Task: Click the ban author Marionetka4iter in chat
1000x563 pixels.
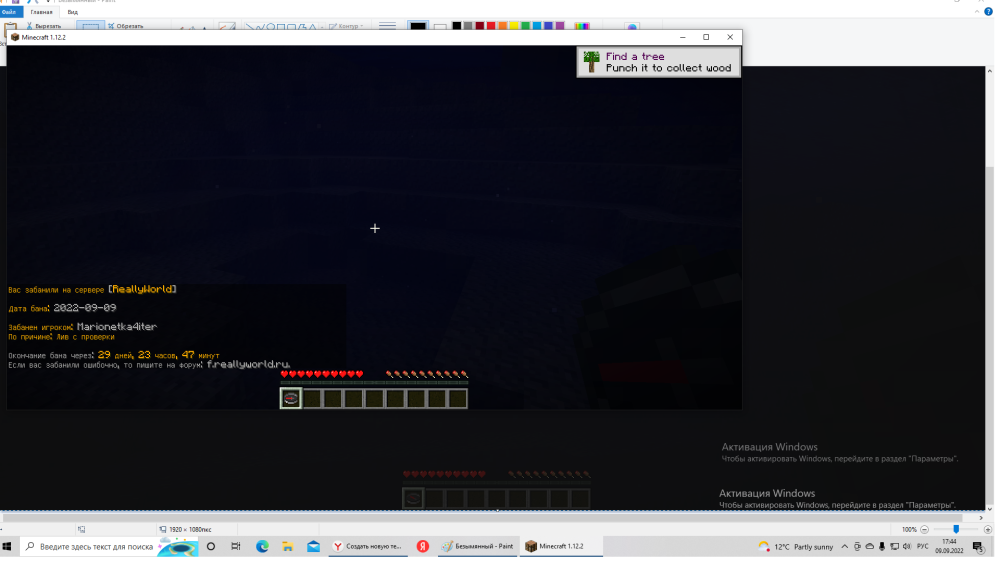Action: (x=117, y=327)
